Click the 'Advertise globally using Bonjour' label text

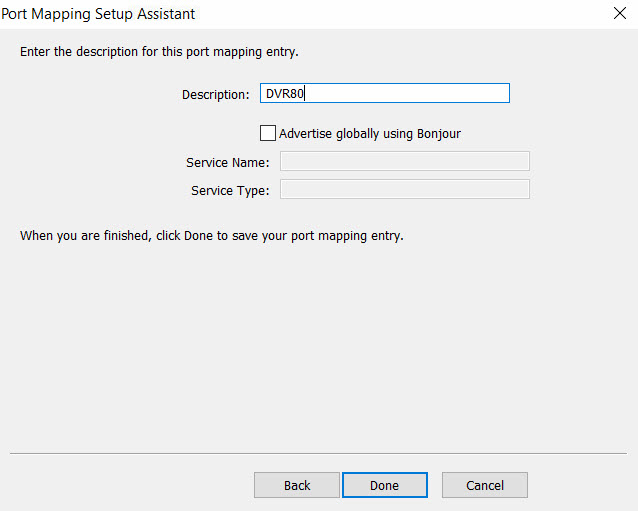pos(369,133)
